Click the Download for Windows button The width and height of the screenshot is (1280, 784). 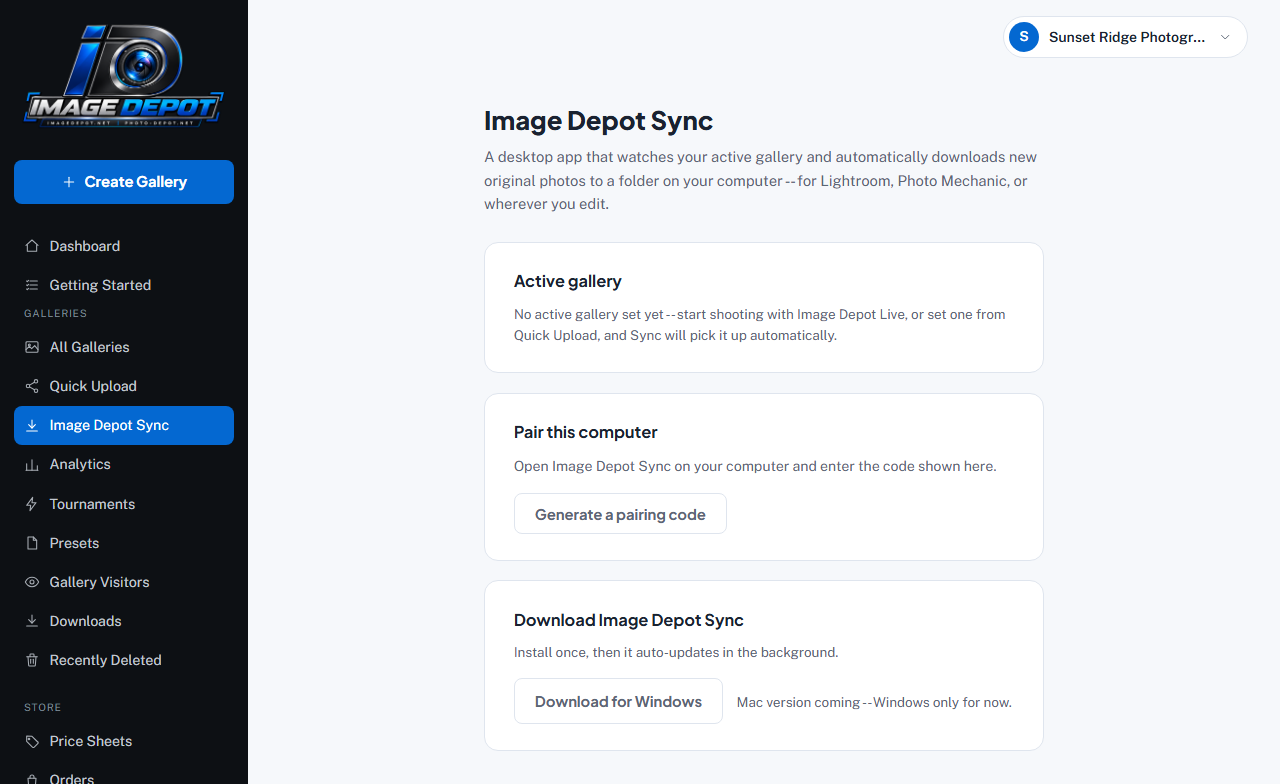(x=618, y=701)
